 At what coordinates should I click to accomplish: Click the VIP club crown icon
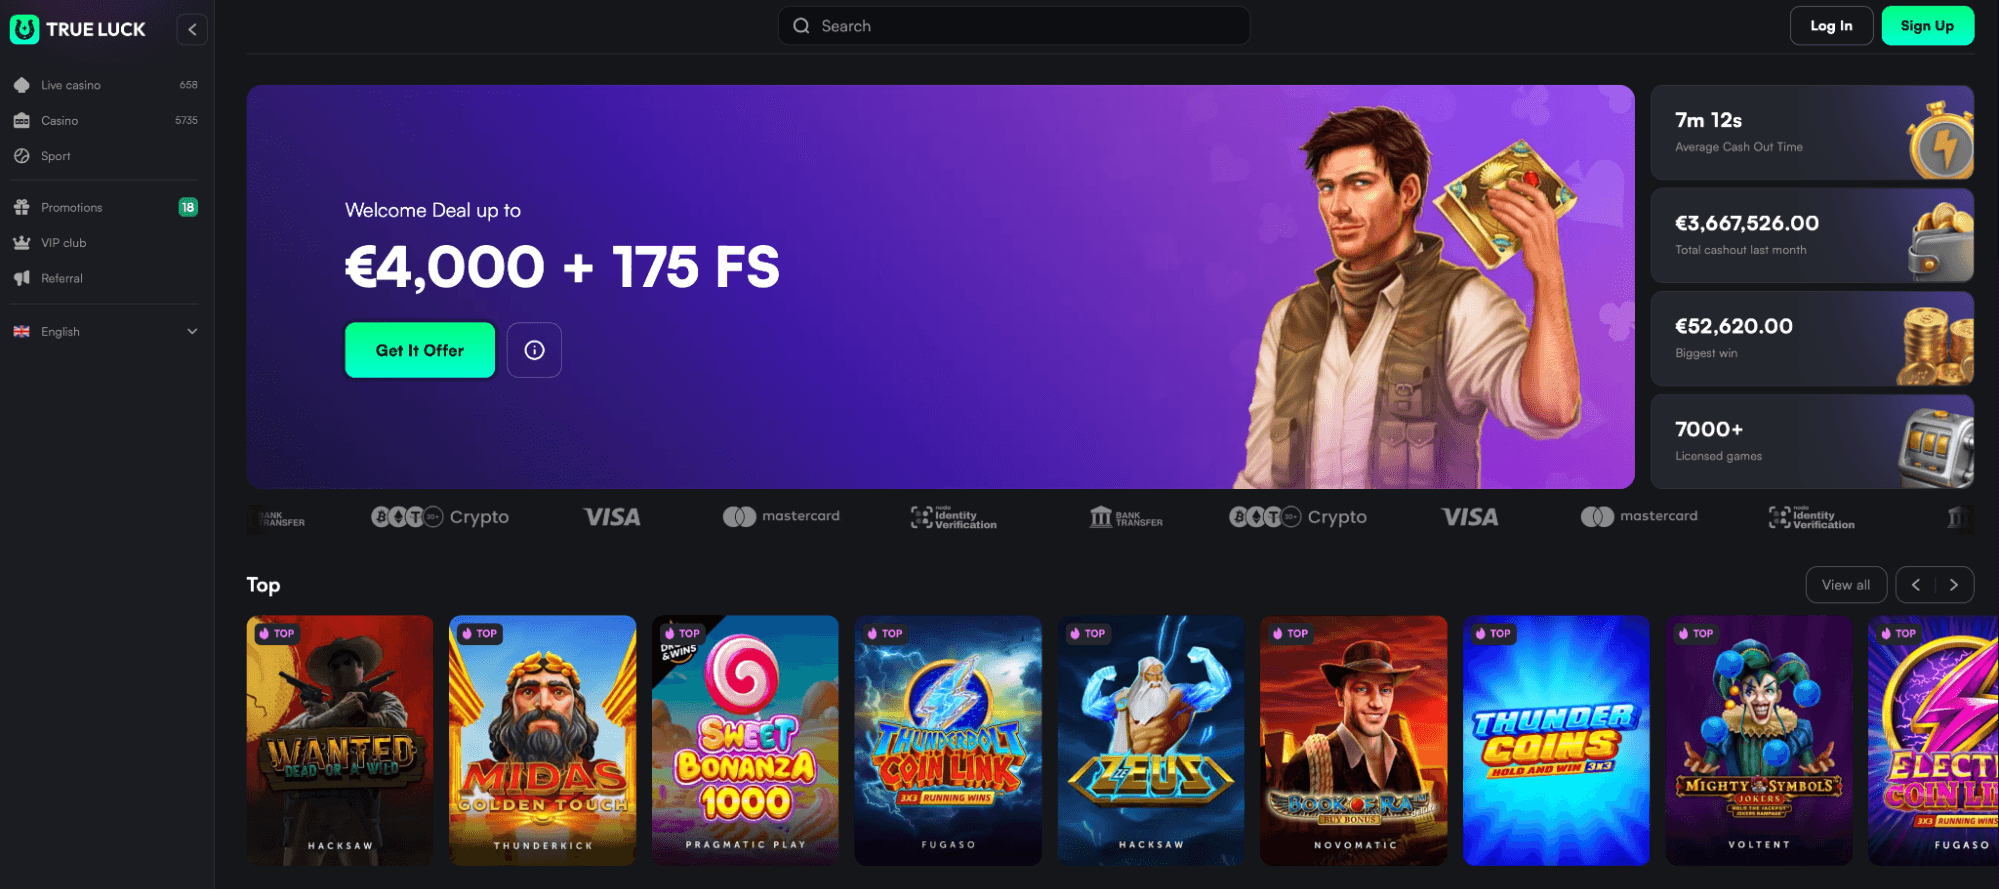[x=22, y=243]
